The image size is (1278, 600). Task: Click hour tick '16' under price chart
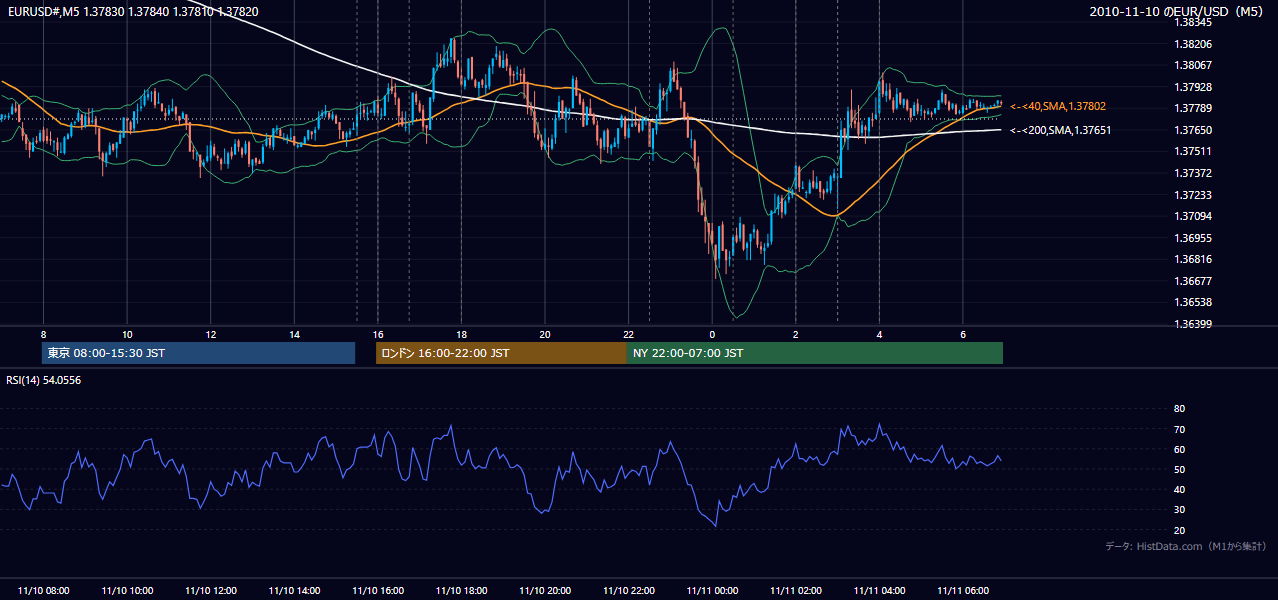point(378,334)
